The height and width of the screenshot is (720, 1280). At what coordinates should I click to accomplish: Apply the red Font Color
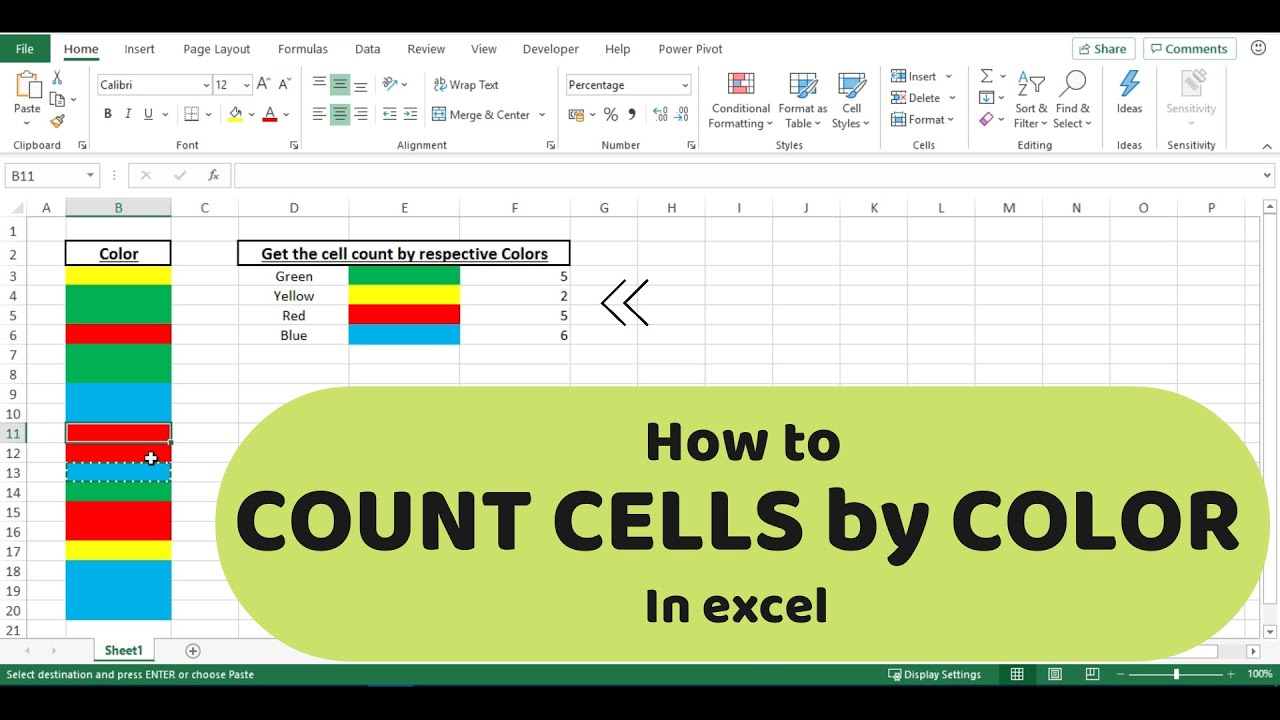269,114
